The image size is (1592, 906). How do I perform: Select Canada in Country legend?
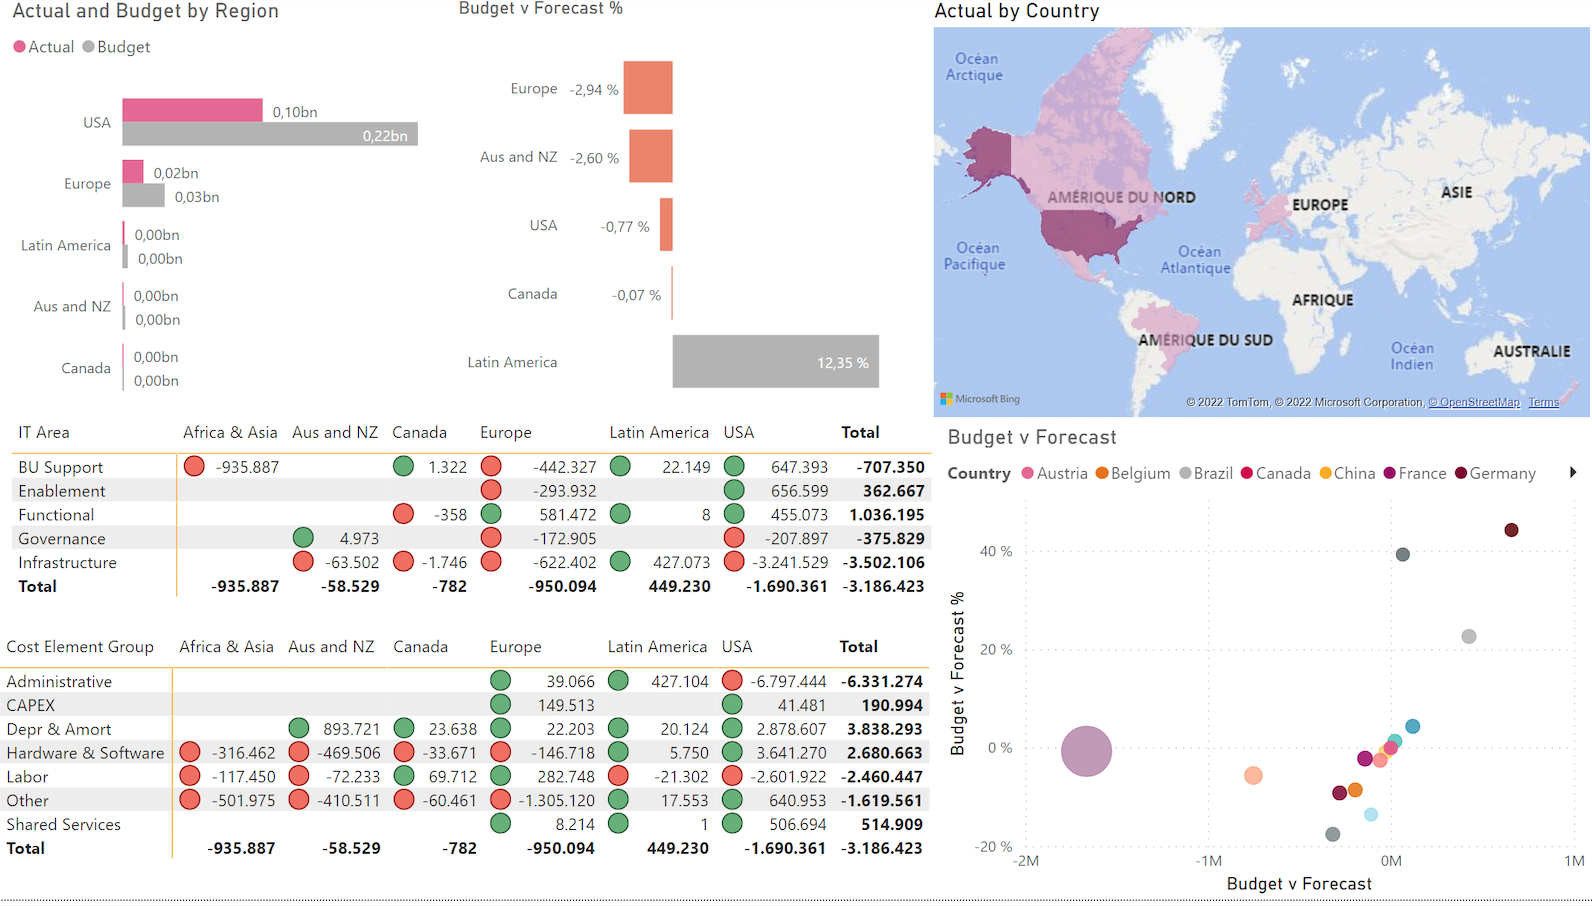point(1275,473)
